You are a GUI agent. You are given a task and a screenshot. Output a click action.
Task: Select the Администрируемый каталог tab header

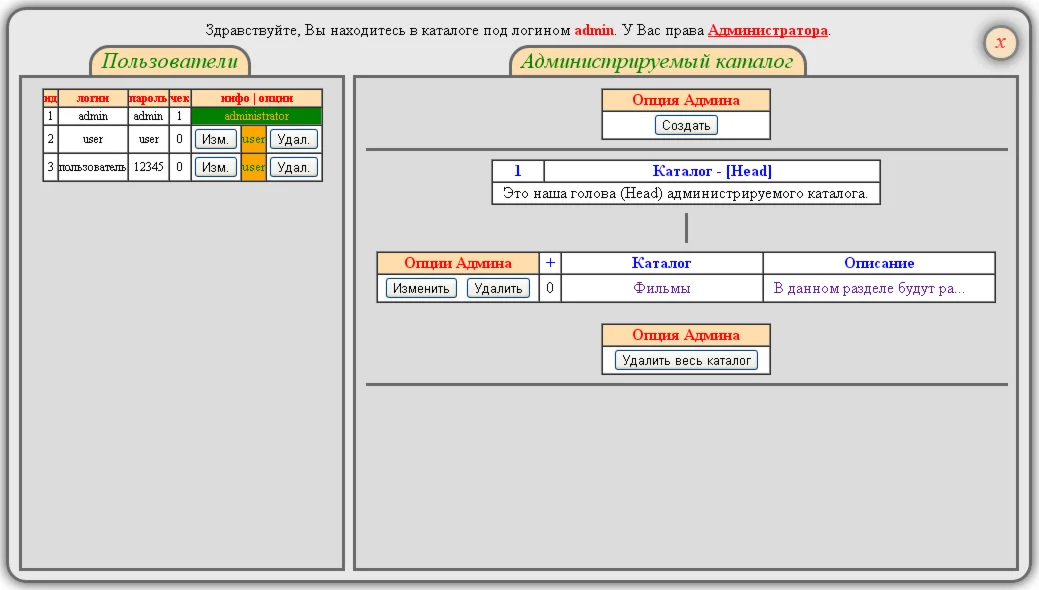[657, 61]
